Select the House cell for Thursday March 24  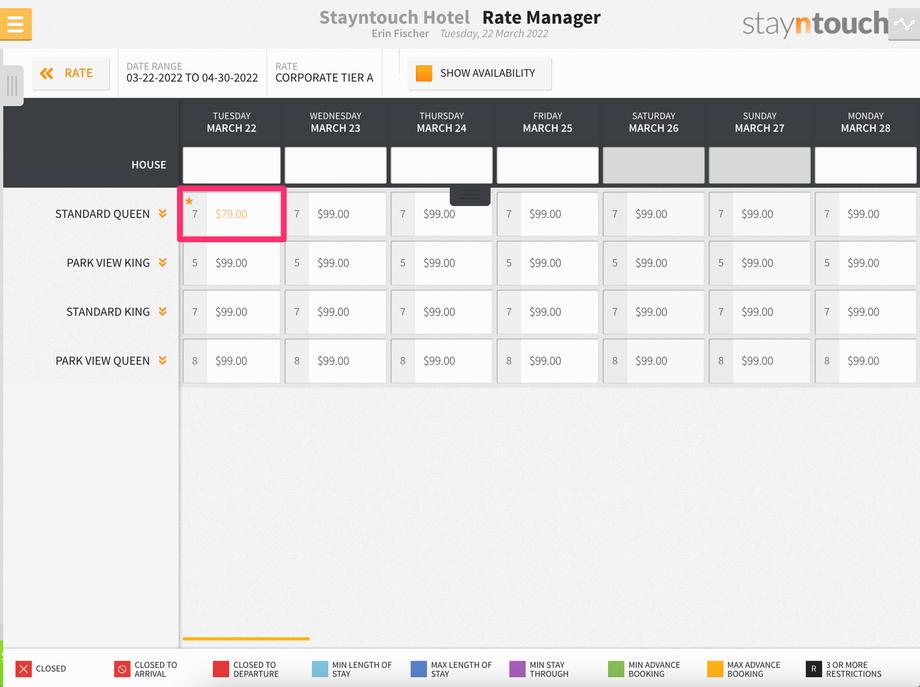click(x=442, y=165)
